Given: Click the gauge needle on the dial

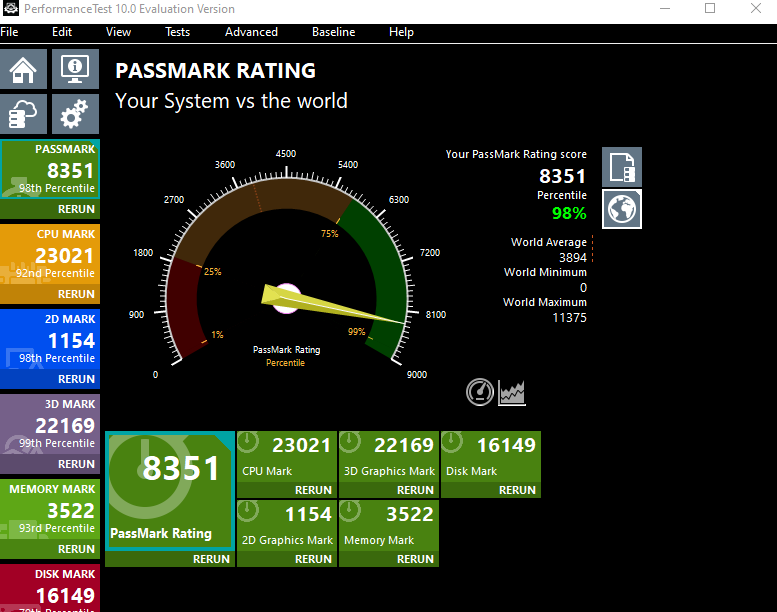Looking at the screenshot, I should 333,305.
